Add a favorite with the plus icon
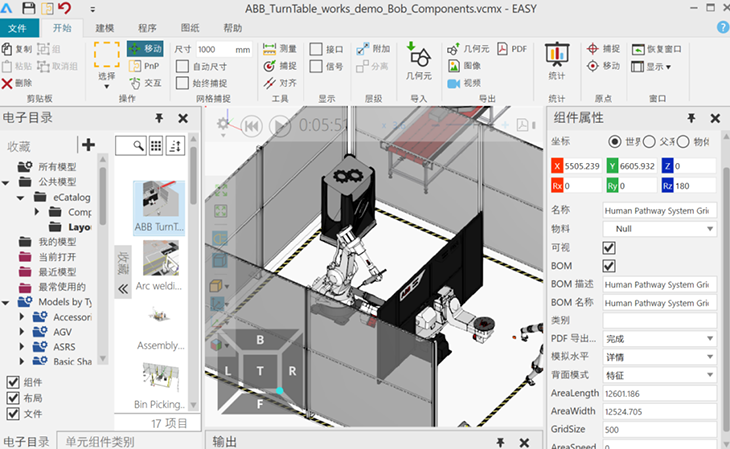The image size is (730, 449). click(x=88, y=145)
